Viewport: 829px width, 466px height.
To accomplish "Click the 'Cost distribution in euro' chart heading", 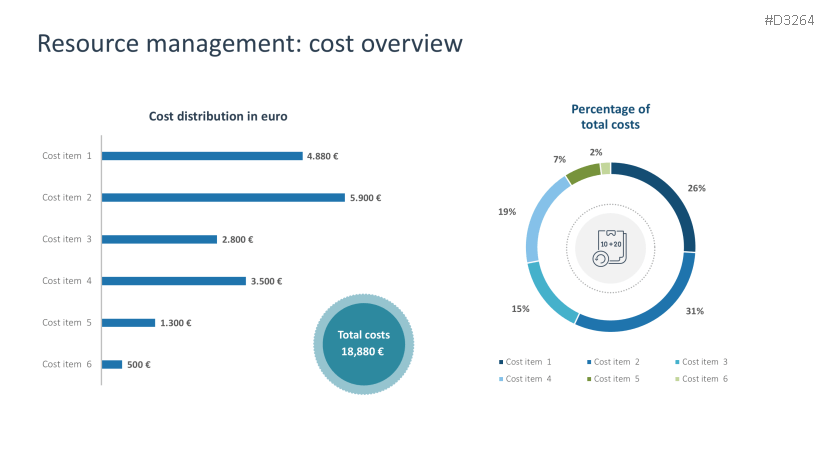I will tap(218, 116).
